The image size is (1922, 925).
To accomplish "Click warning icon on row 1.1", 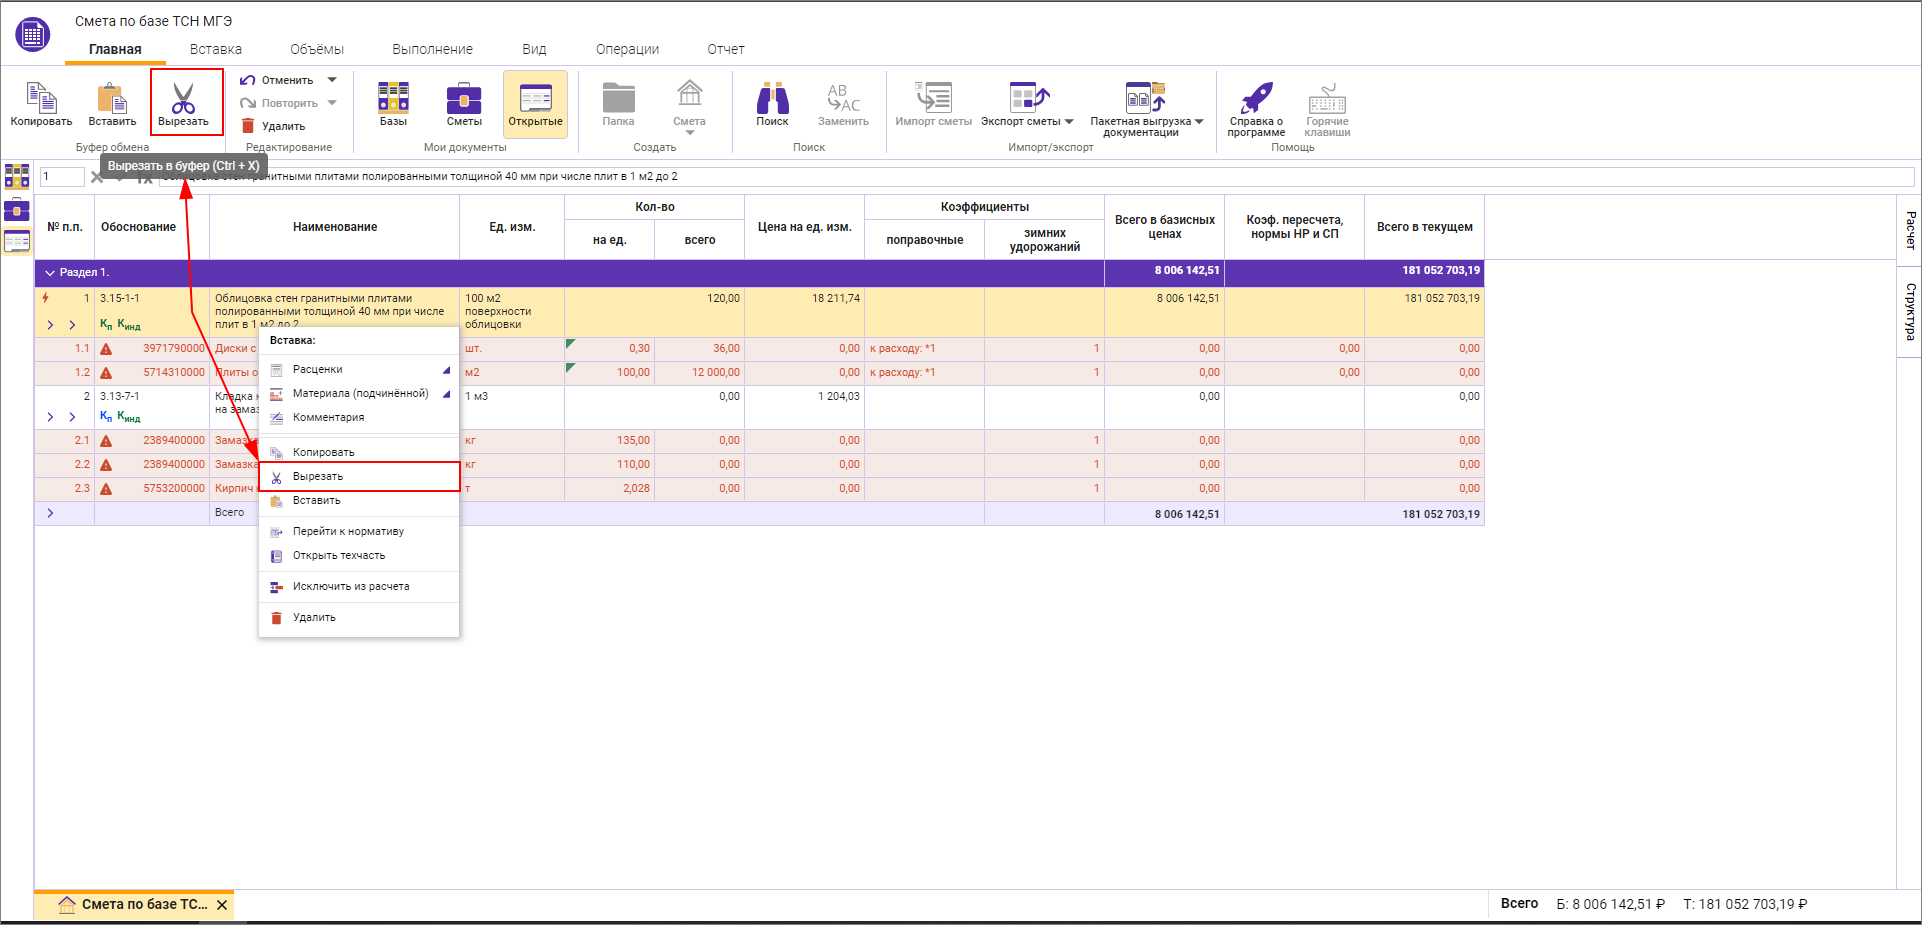I will tap(106, 349).
